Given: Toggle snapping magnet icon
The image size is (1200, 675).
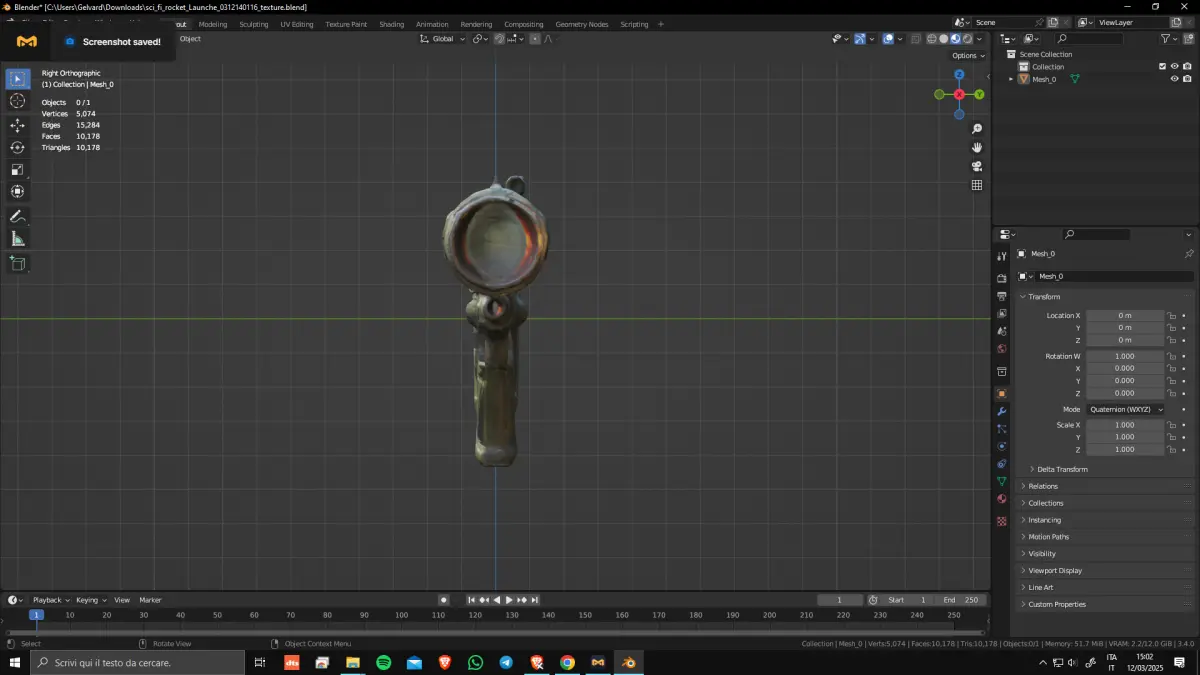Looking at the screenshot, I should 498,39.
